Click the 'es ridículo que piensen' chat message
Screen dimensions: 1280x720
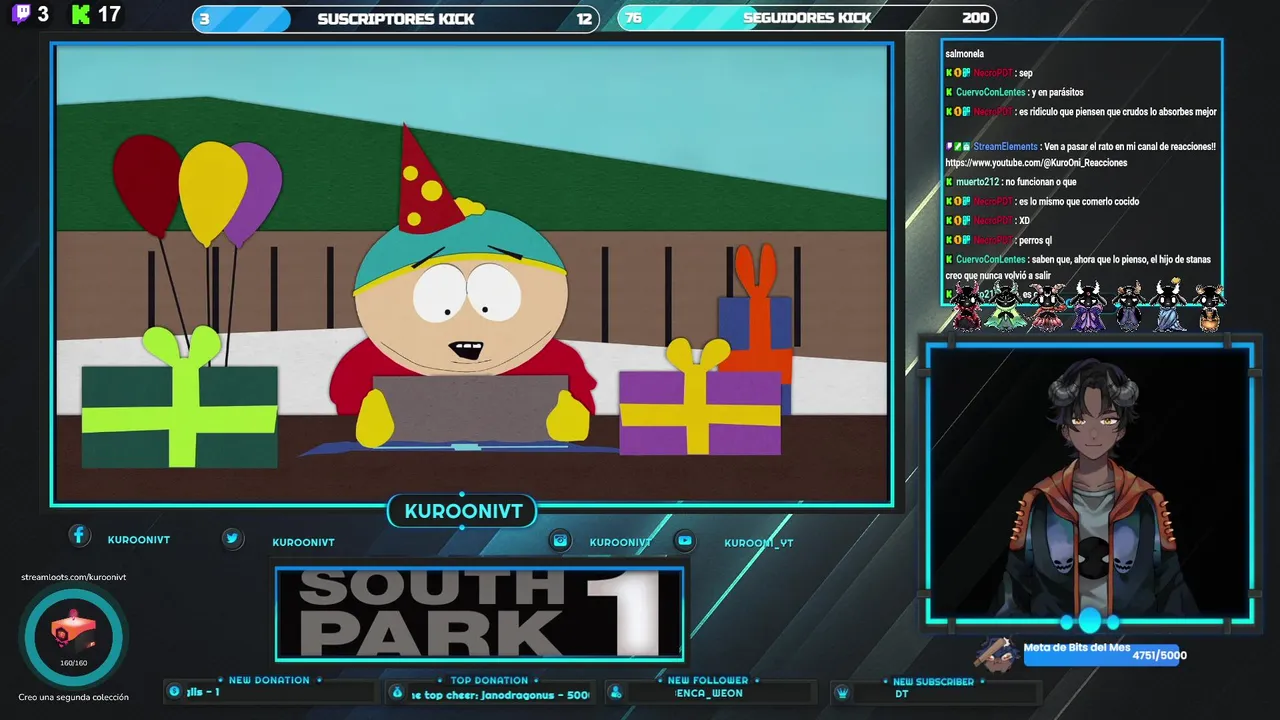point(1118,112)
